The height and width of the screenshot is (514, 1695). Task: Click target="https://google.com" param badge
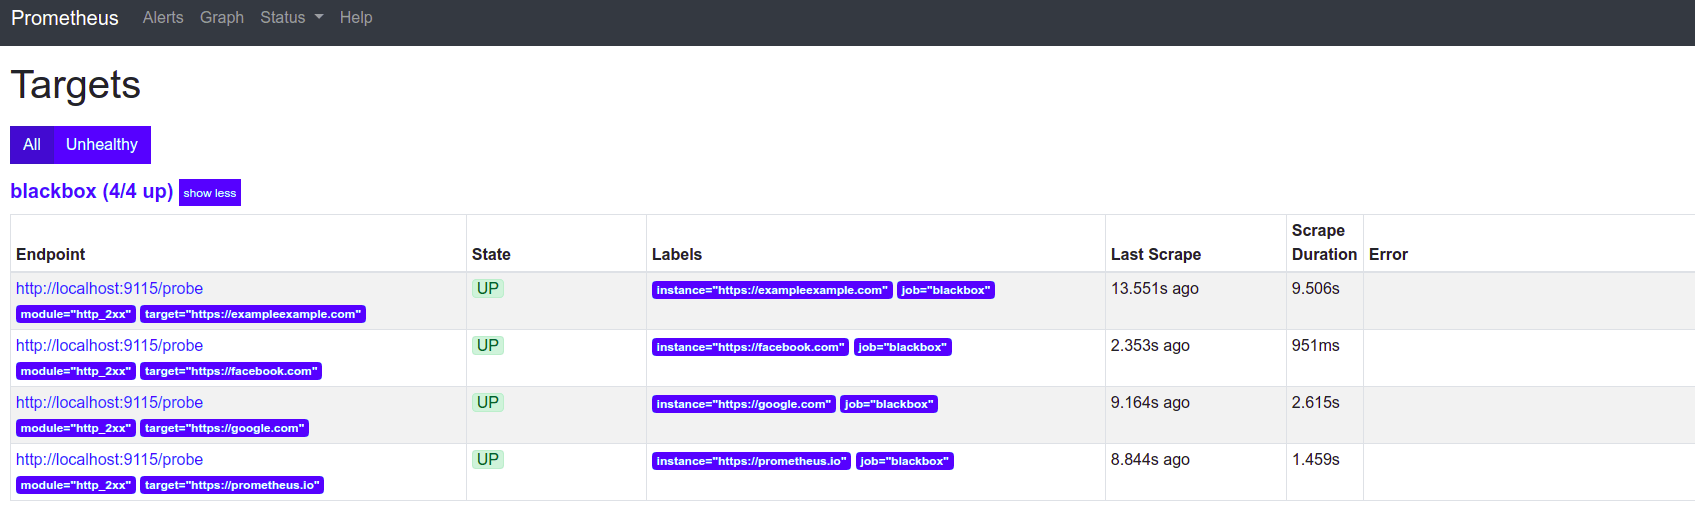(224, 428)
